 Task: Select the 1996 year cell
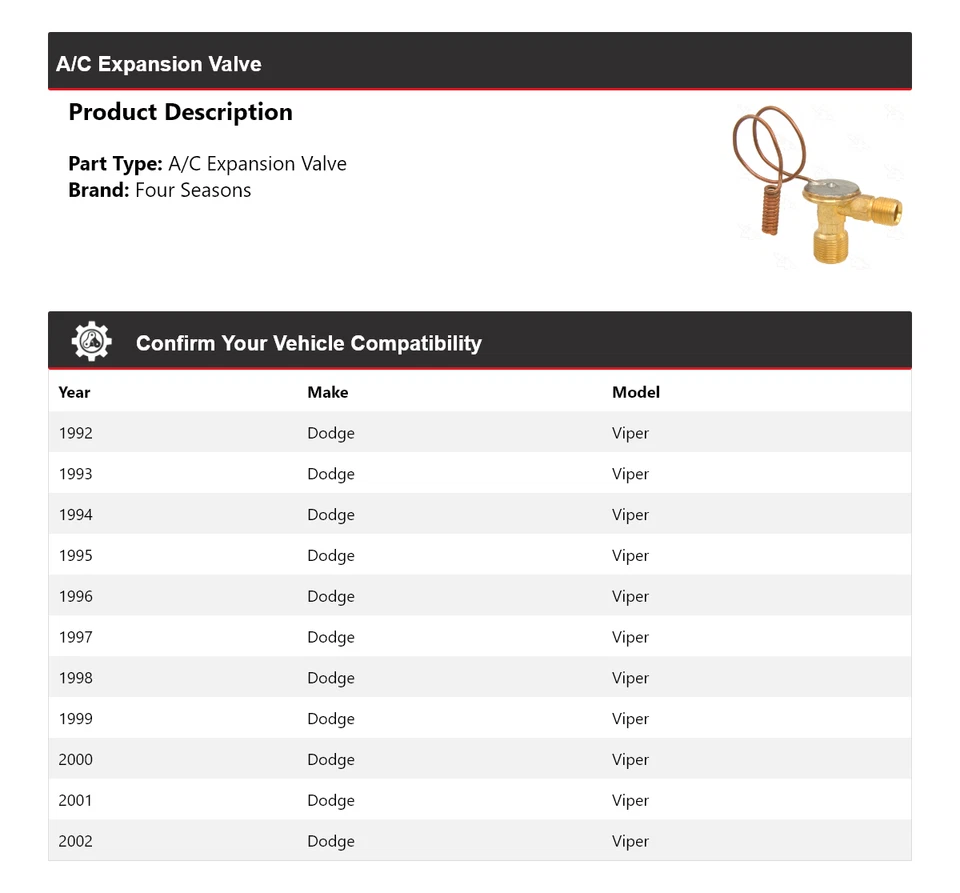pos(76,597)
